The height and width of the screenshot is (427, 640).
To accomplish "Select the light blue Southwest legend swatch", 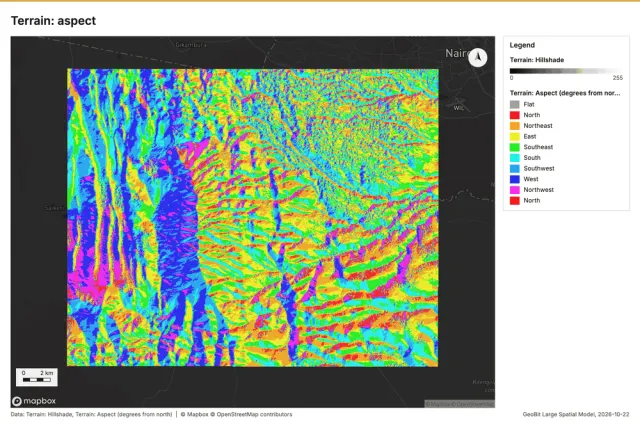I will coord(515,168).
